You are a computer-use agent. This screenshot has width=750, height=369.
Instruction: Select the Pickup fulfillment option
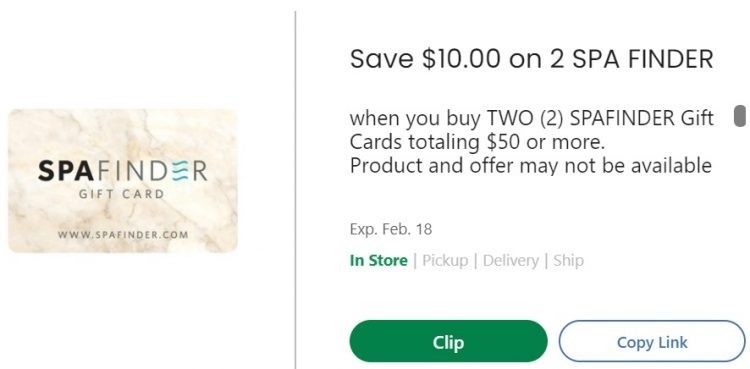pyautogui.click(x=445, y=260)
